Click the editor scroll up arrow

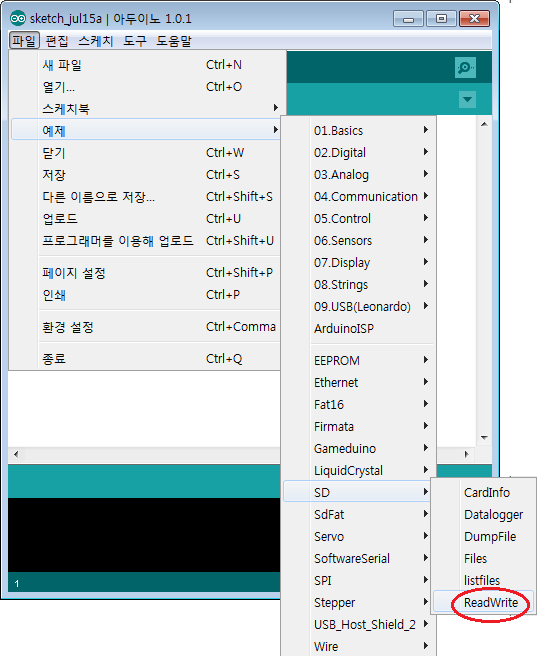click(484, 124)
